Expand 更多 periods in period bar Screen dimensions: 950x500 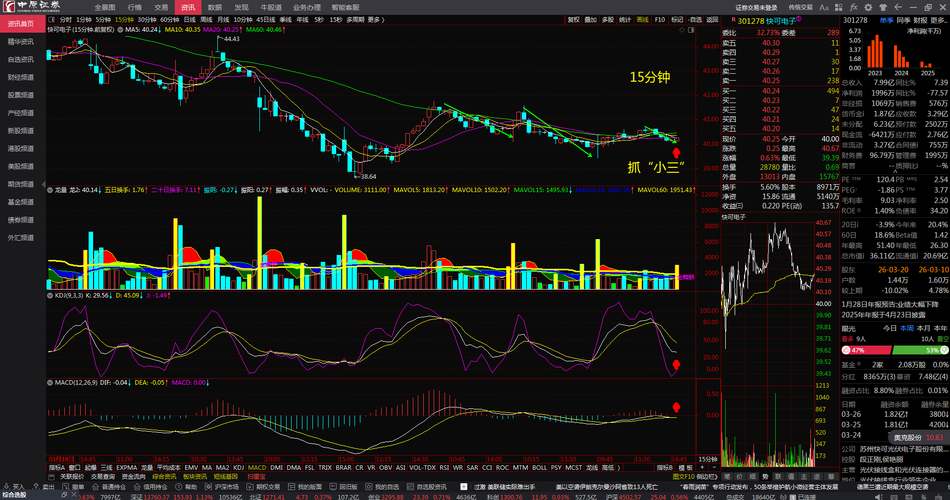[x=375, y=19]
